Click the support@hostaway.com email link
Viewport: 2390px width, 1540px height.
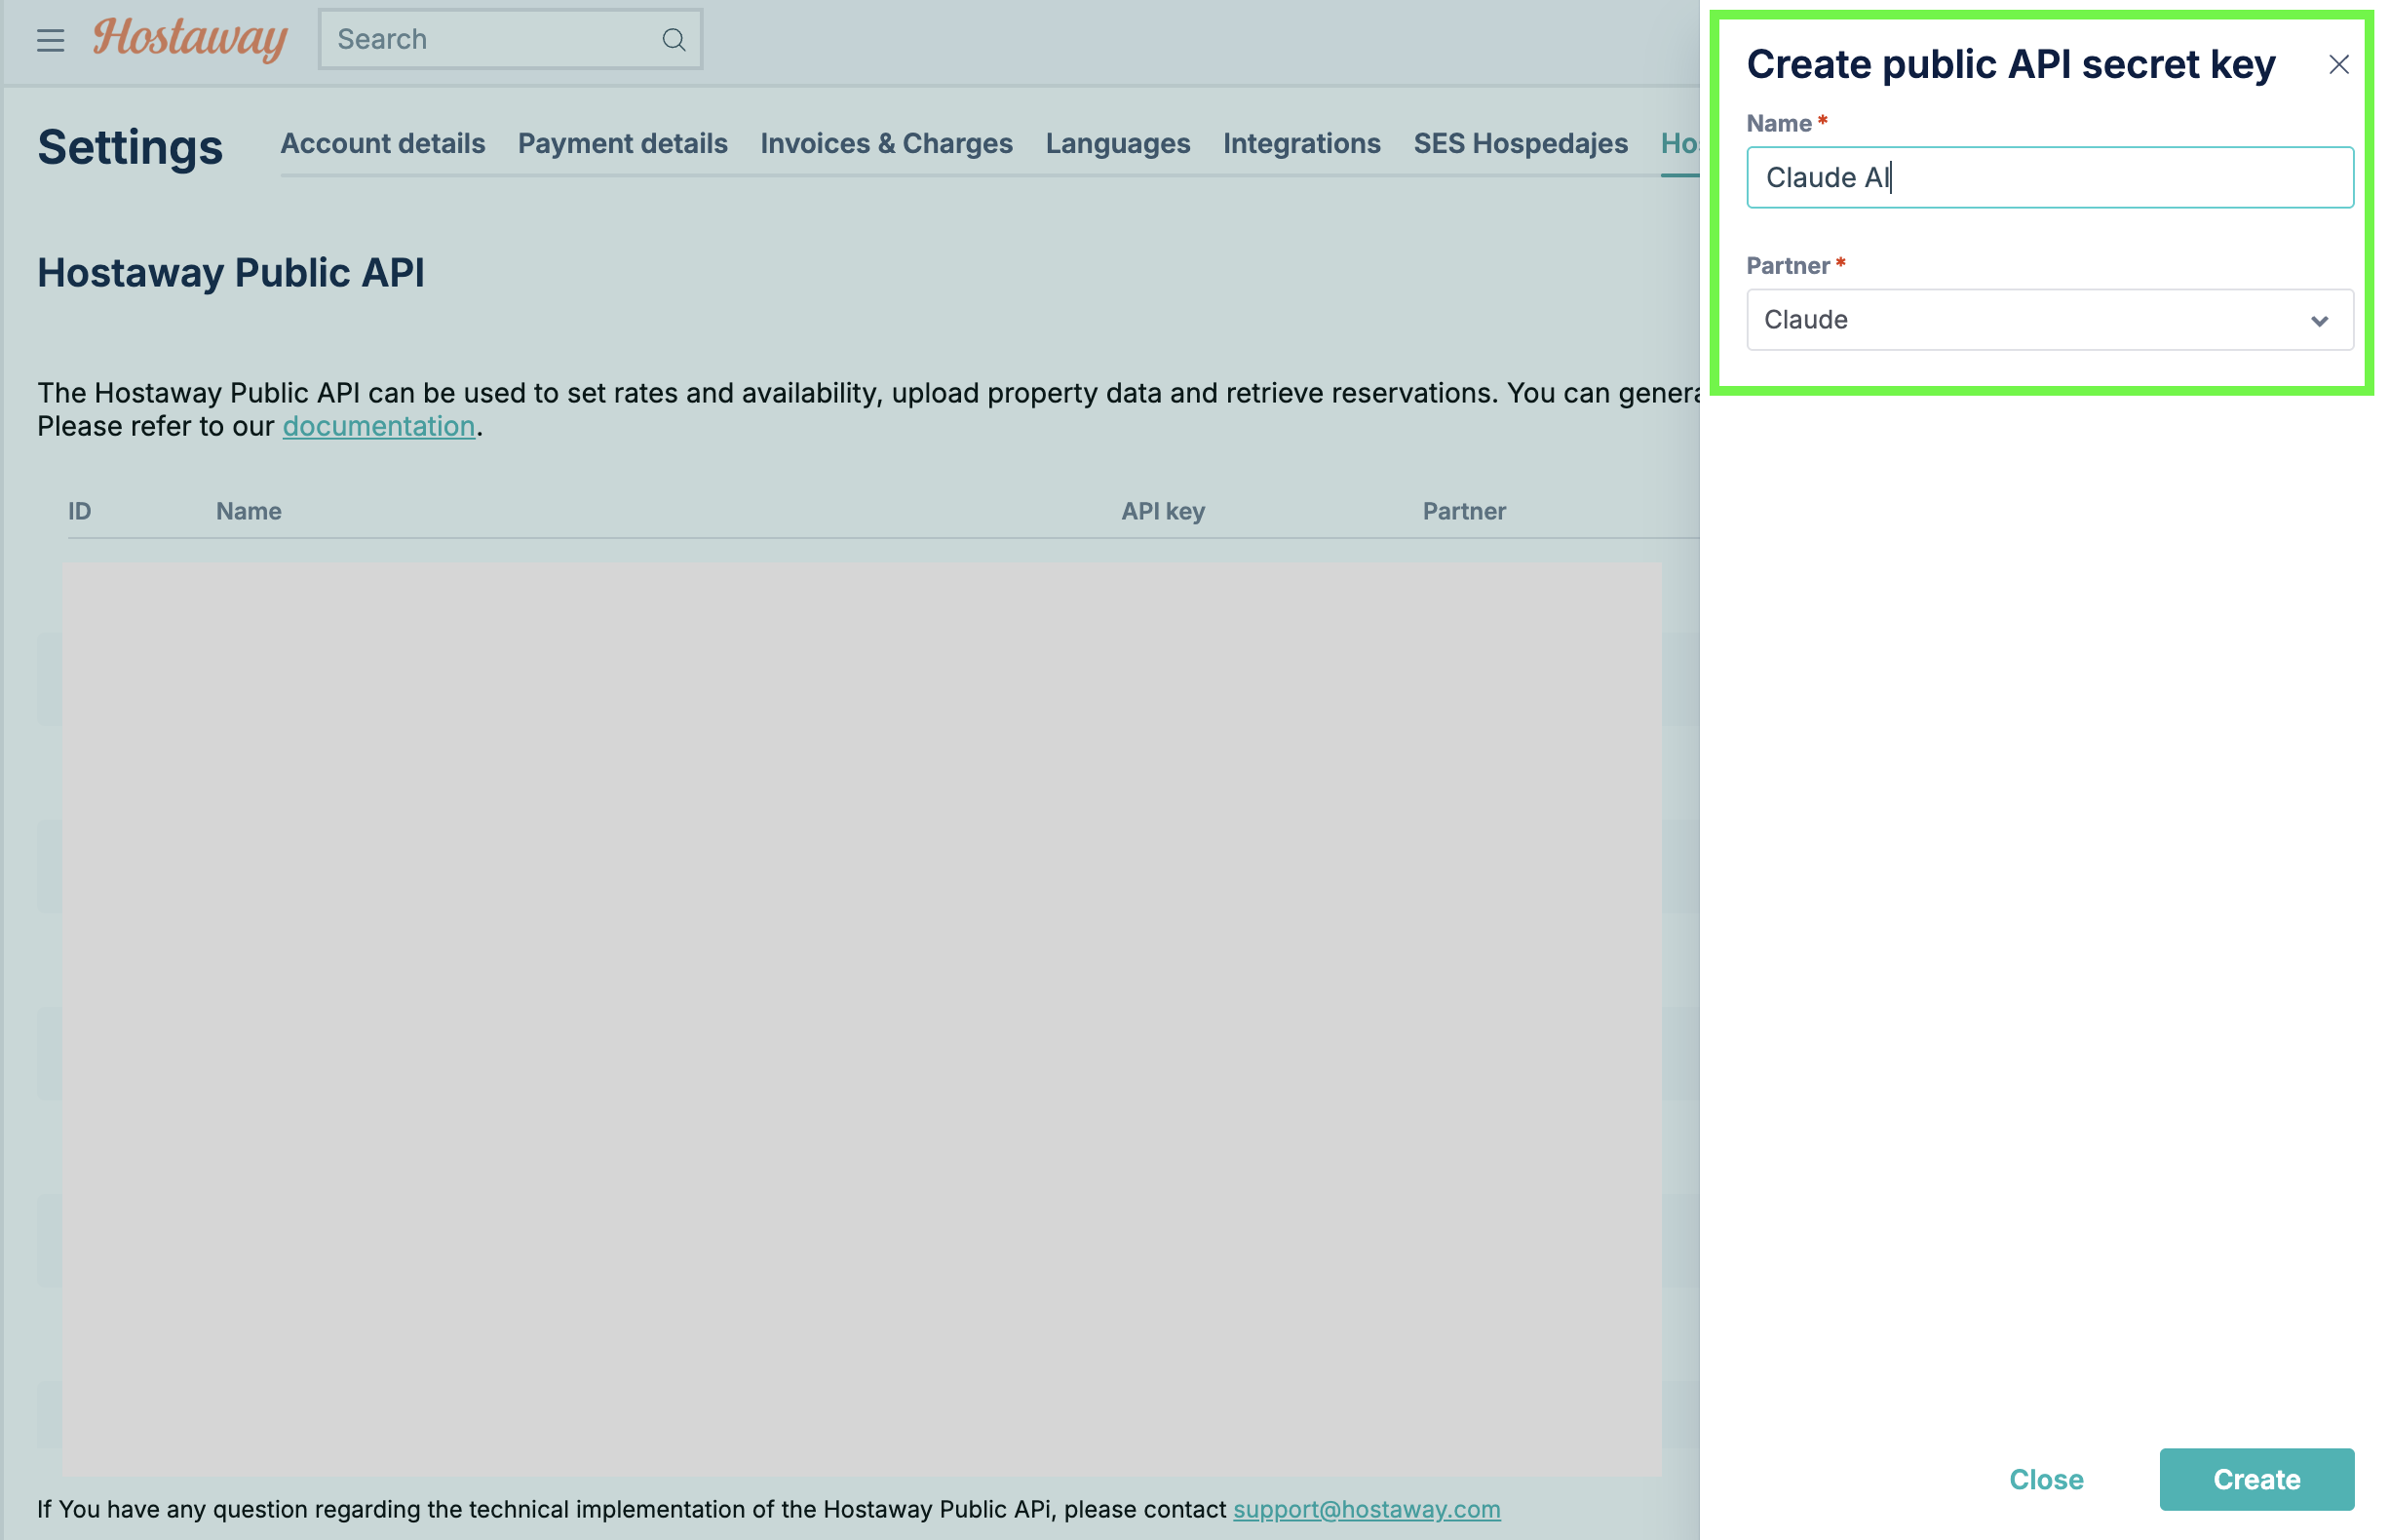[1366, 1508]
